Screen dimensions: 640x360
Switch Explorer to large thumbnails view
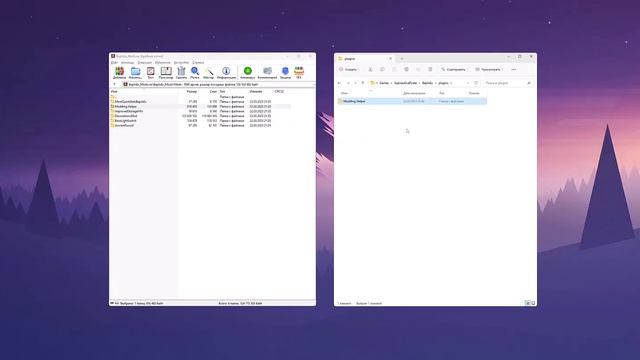pyautogui.click(x=533, y=303)
